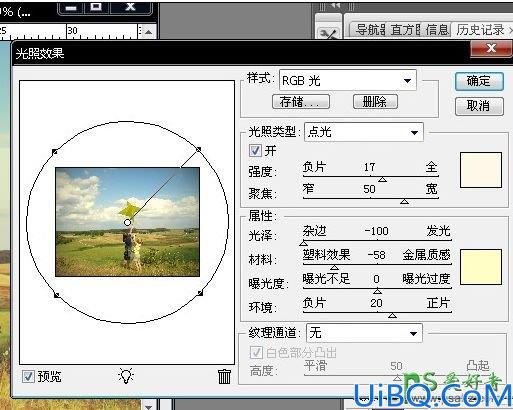Open the properties color swatch beside 材料
Image resolution: width=513 pixels, height=410 pixels.
tap(481, 267)
